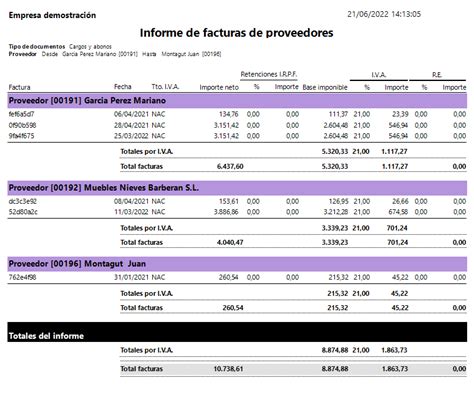Select group header 'Proveedor [00191] Garcia Perez Mariano'

(237, 101)
